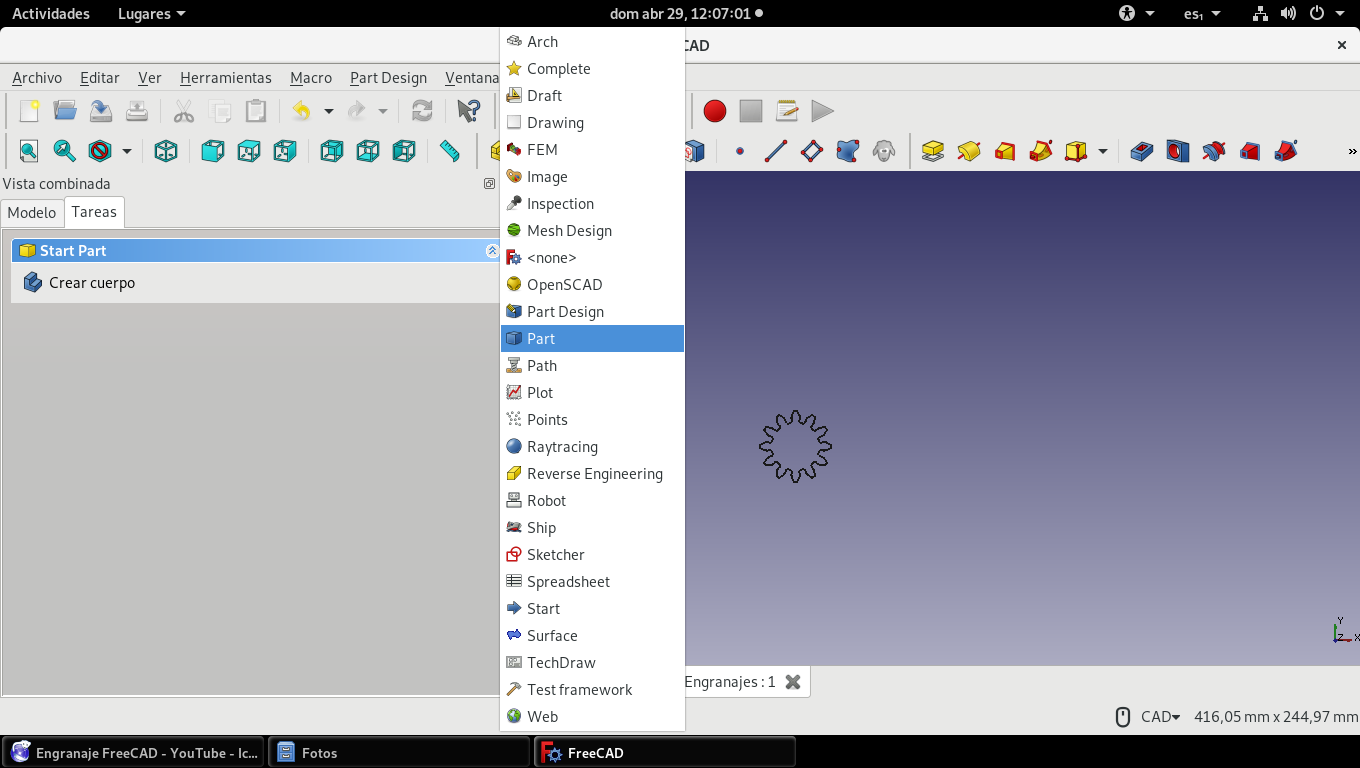Click the measure distance ruler icon
Image resolution: width=1360 pixels, height=768 pixels.
pyautogui.click(x=450, y=151)
